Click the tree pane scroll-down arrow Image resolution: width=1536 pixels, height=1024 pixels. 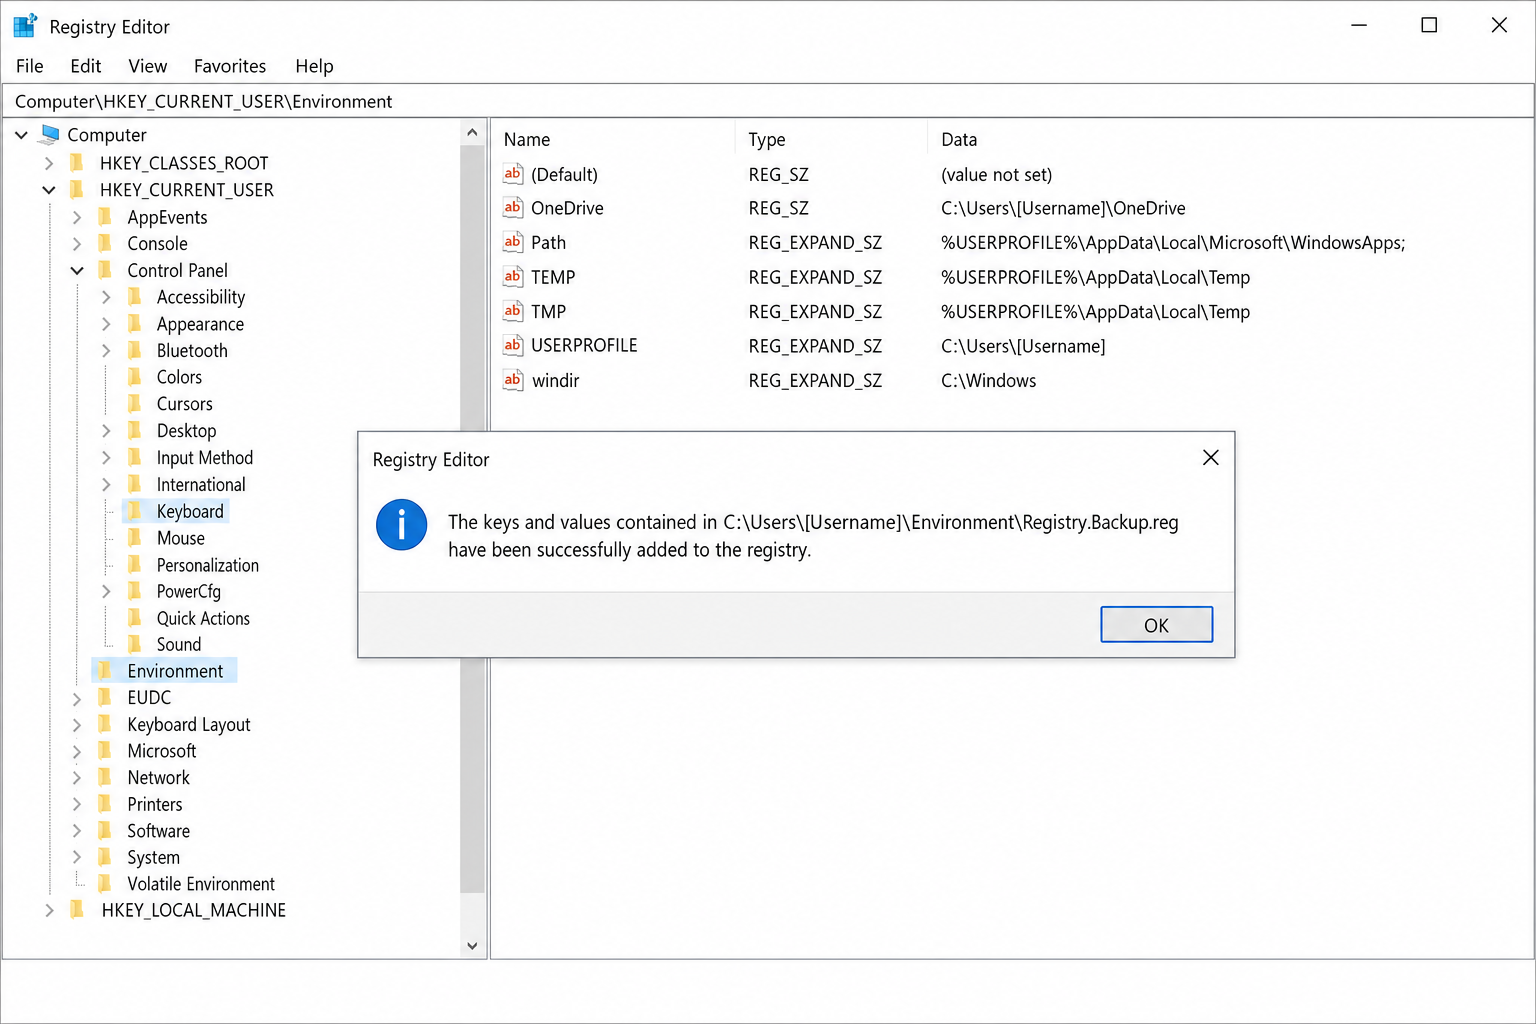pos(472,945)
